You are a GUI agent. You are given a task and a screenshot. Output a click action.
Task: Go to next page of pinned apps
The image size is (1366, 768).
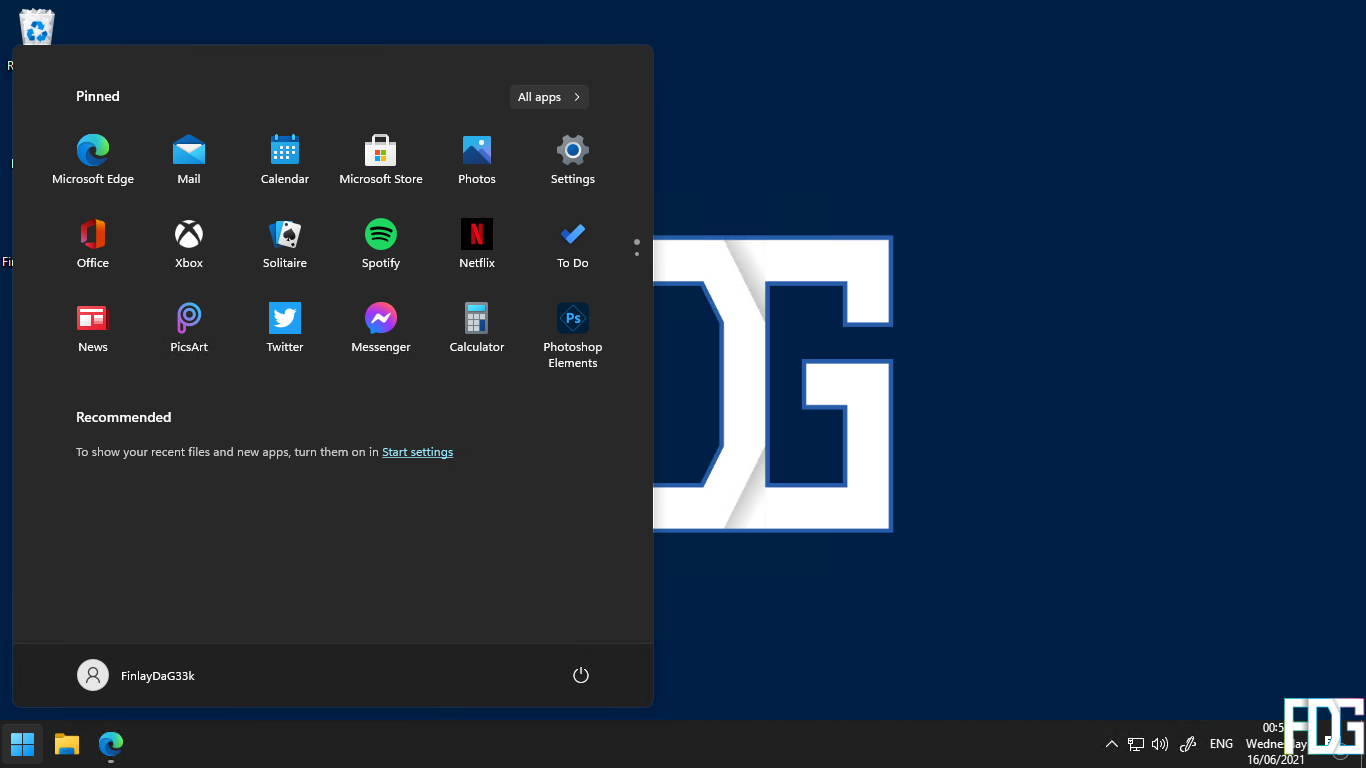[x=637, y=254]
